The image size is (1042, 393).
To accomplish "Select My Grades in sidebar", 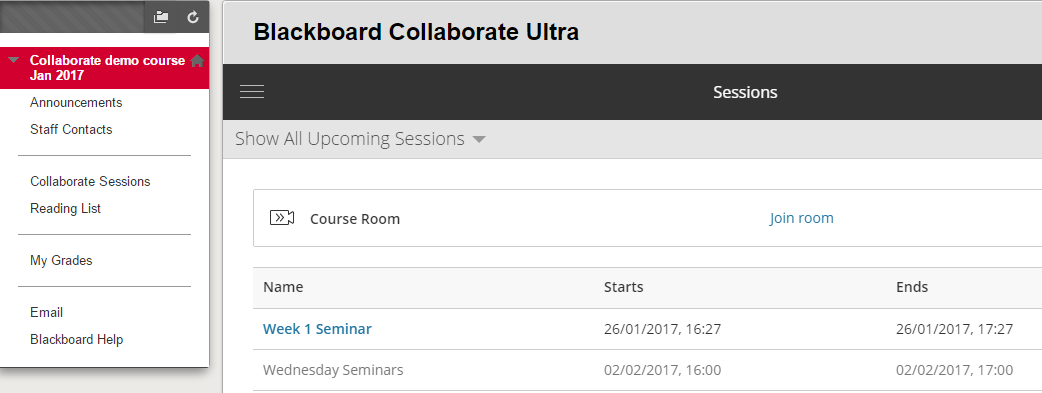I will coord(61,261).
